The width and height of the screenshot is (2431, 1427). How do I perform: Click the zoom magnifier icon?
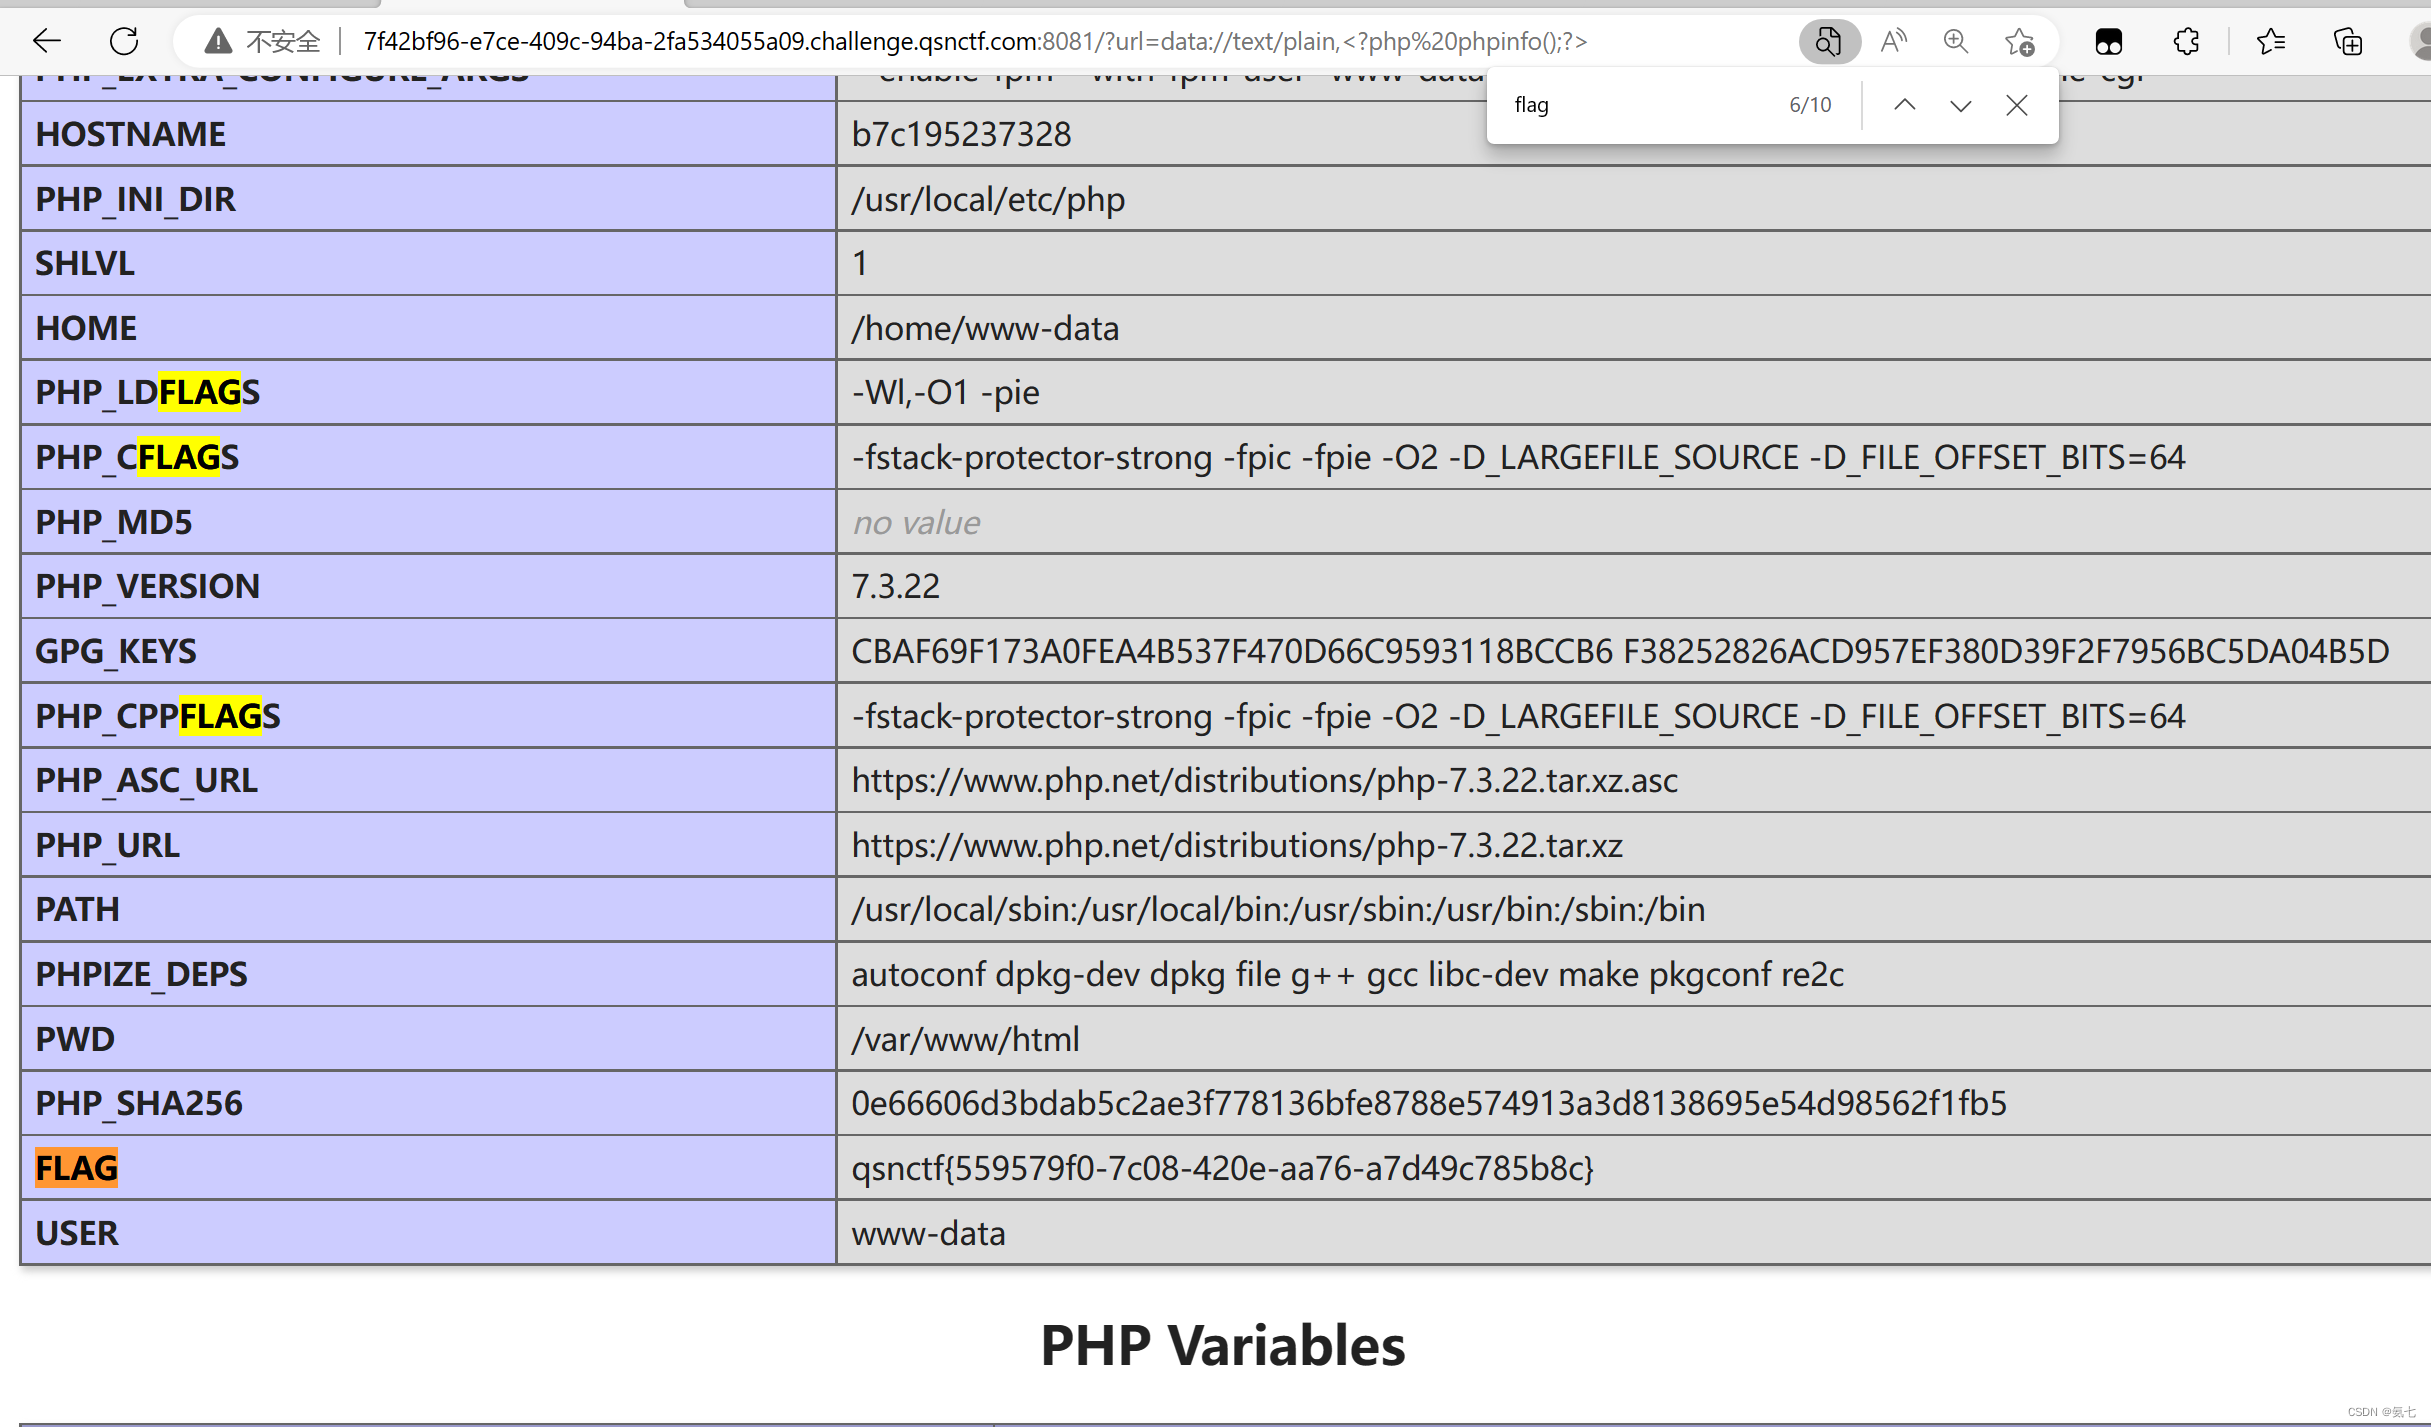coord(1955,41)
